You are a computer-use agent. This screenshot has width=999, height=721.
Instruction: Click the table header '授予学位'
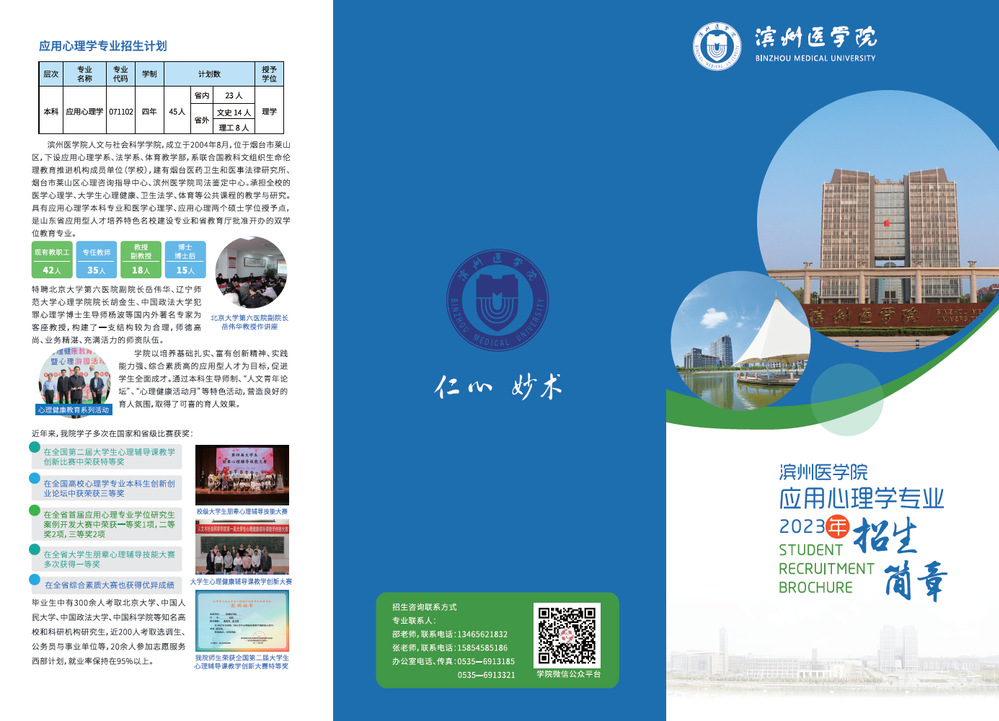[270, 74]
